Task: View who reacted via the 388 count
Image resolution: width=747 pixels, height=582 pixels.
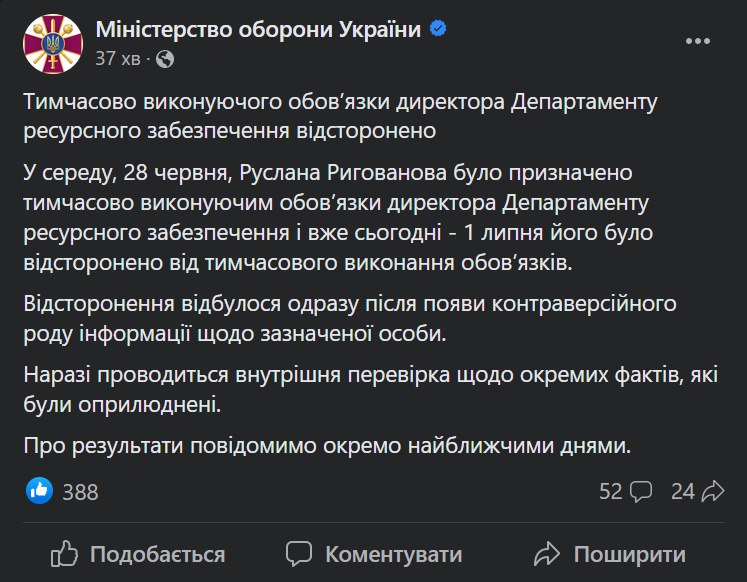Action: pyautogui.click(x=80, y=492)
